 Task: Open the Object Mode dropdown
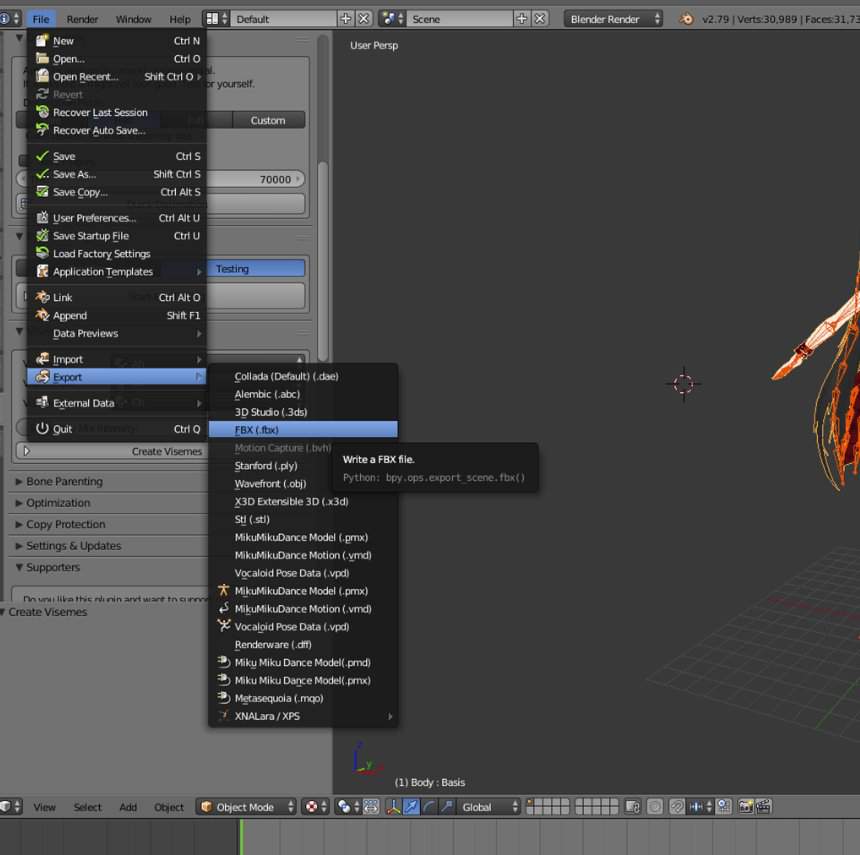(247, 807)
